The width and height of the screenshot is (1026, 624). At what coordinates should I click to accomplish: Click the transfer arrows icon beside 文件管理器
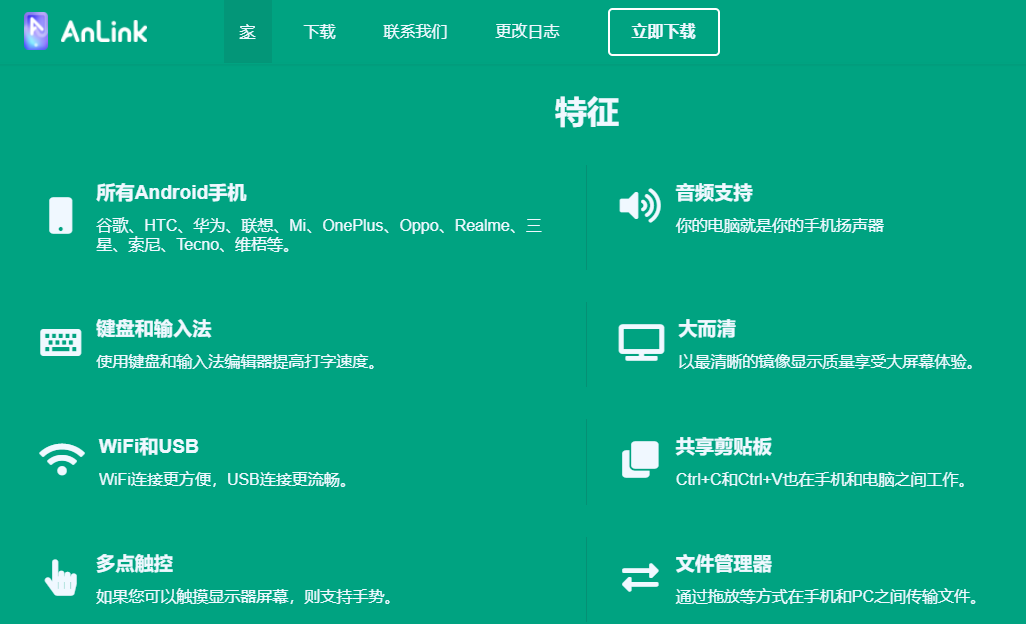[x=640, y=577]
